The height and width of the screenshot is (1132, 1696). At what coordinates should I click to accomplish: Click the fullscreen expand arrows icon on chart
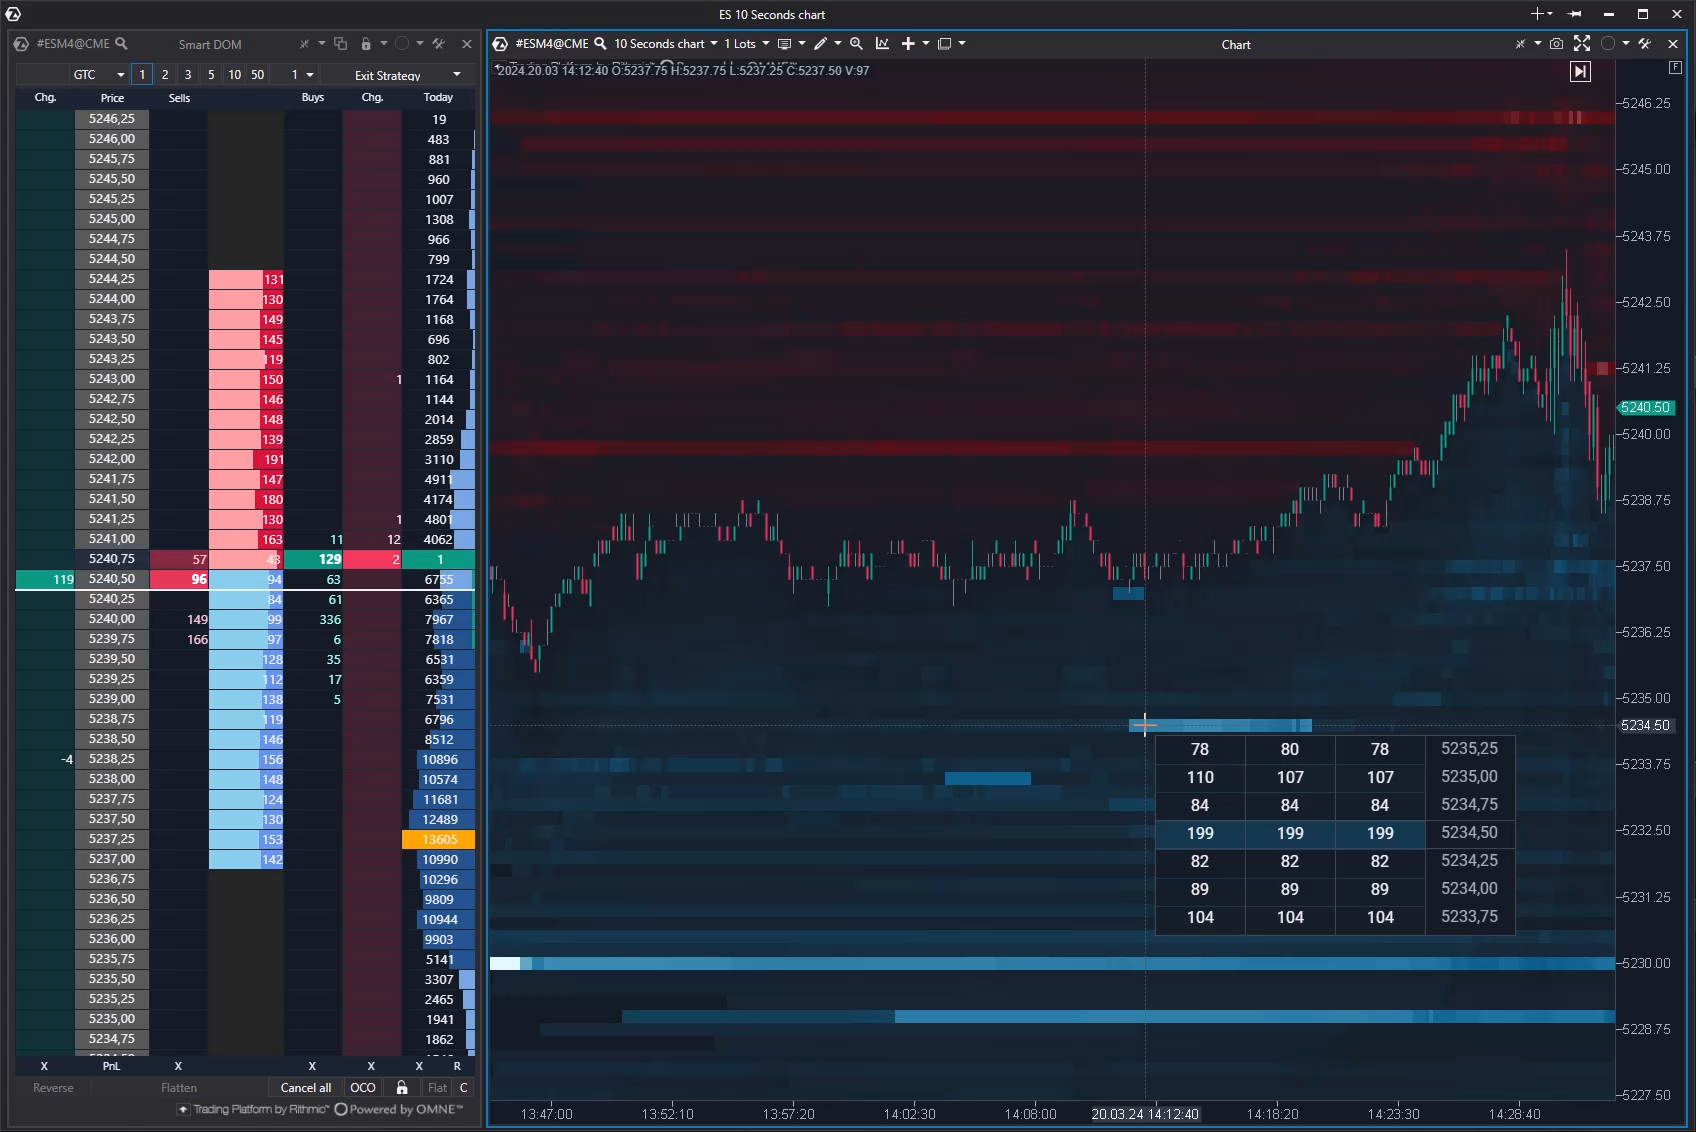click(x=1582, y=44)
